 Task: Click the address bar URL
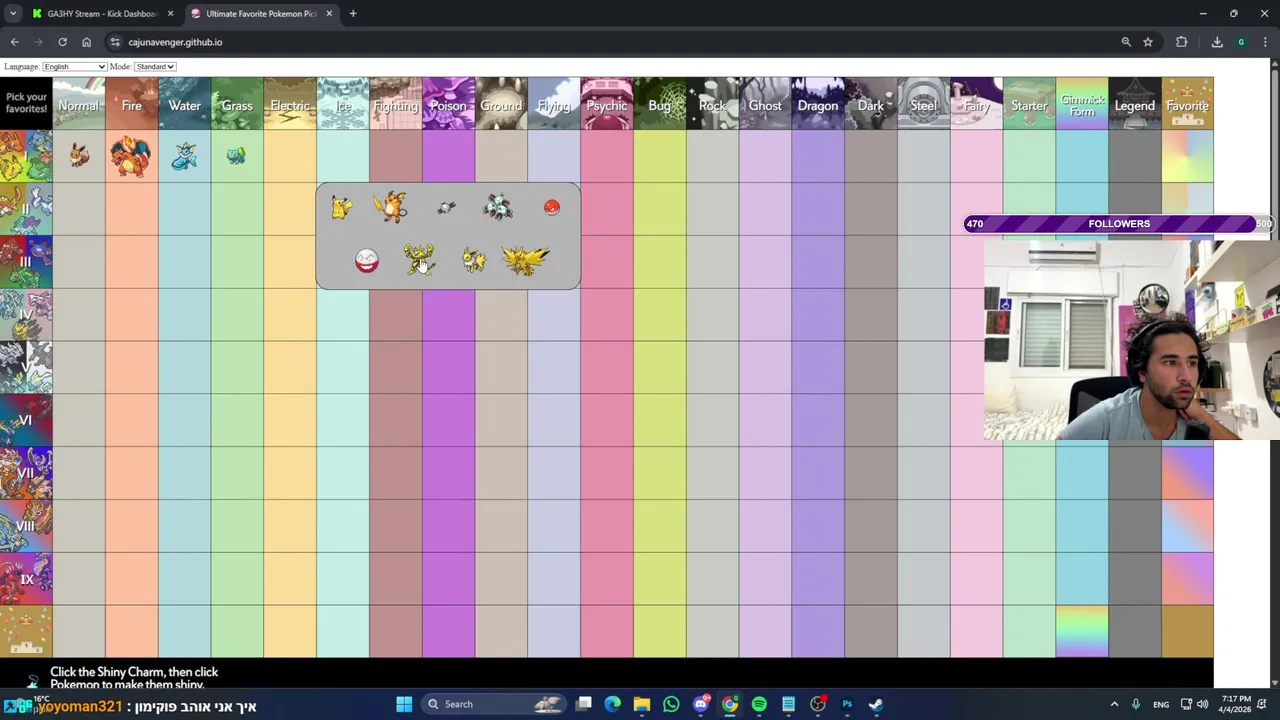[x=175, y=42]
